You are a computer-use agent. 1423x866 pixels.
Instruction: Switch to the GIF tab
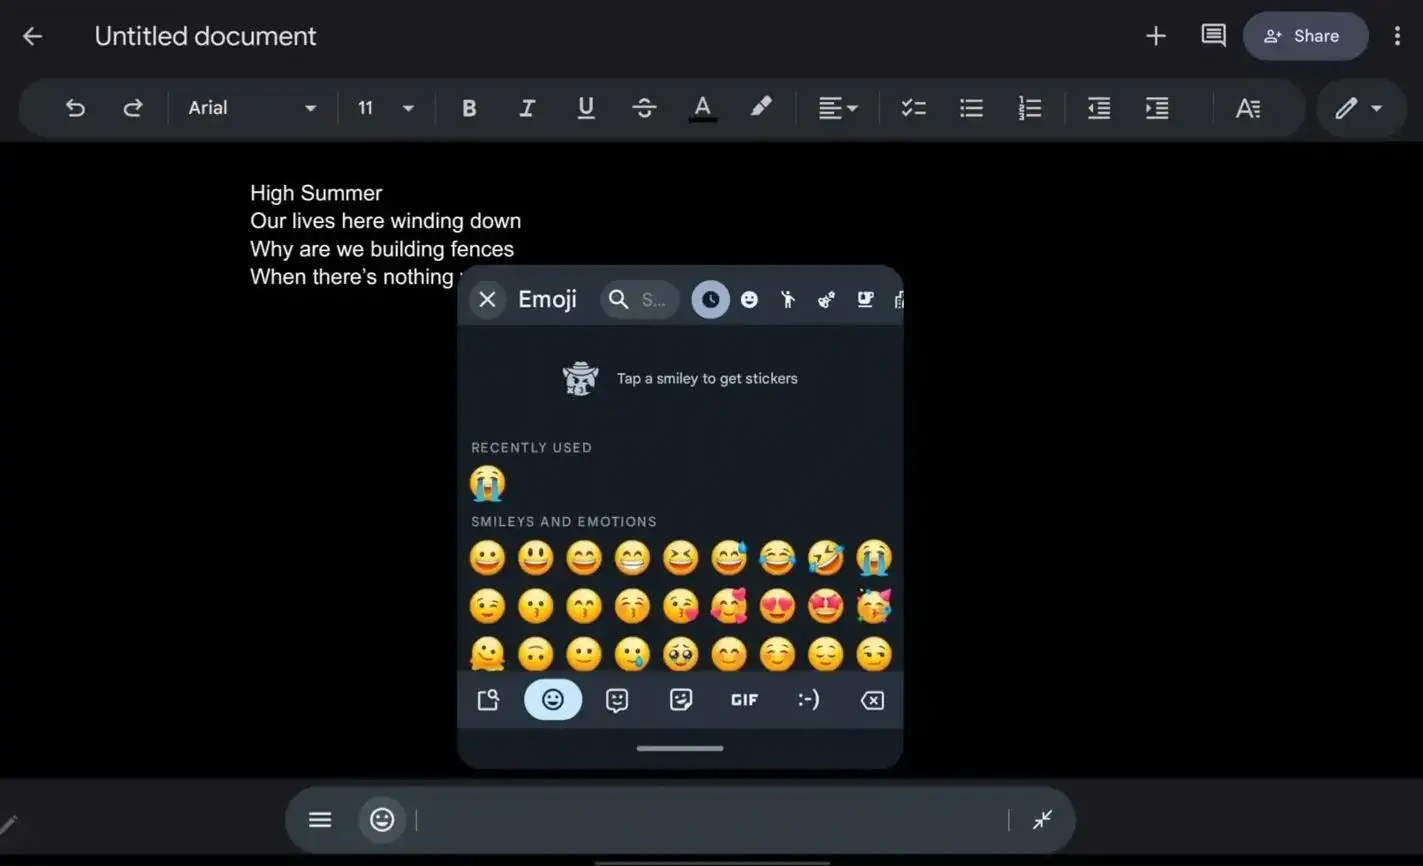[744, 700]
